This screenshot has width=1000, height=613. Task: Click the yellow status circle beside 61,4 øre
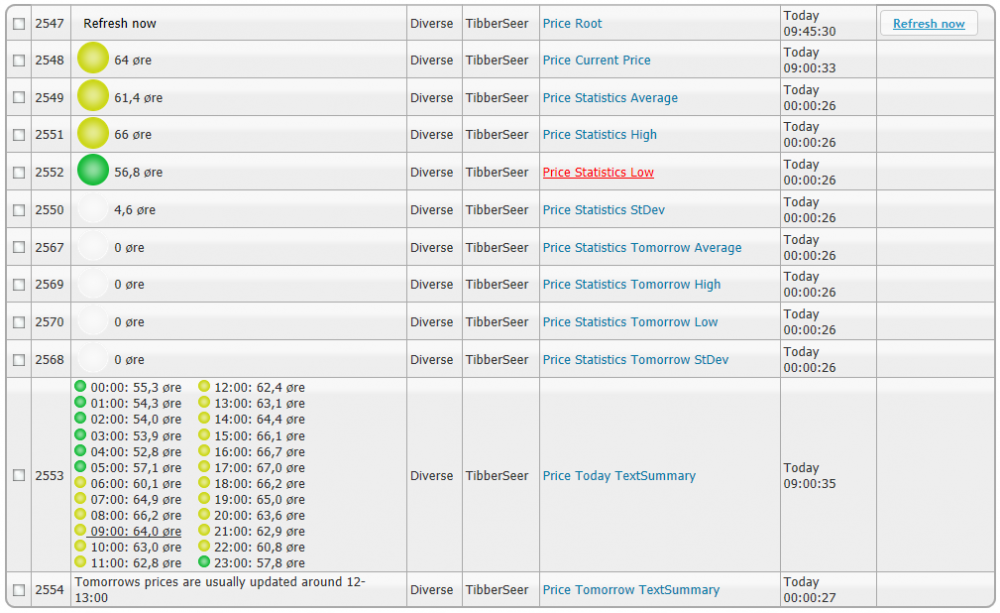tap(92, 97)
